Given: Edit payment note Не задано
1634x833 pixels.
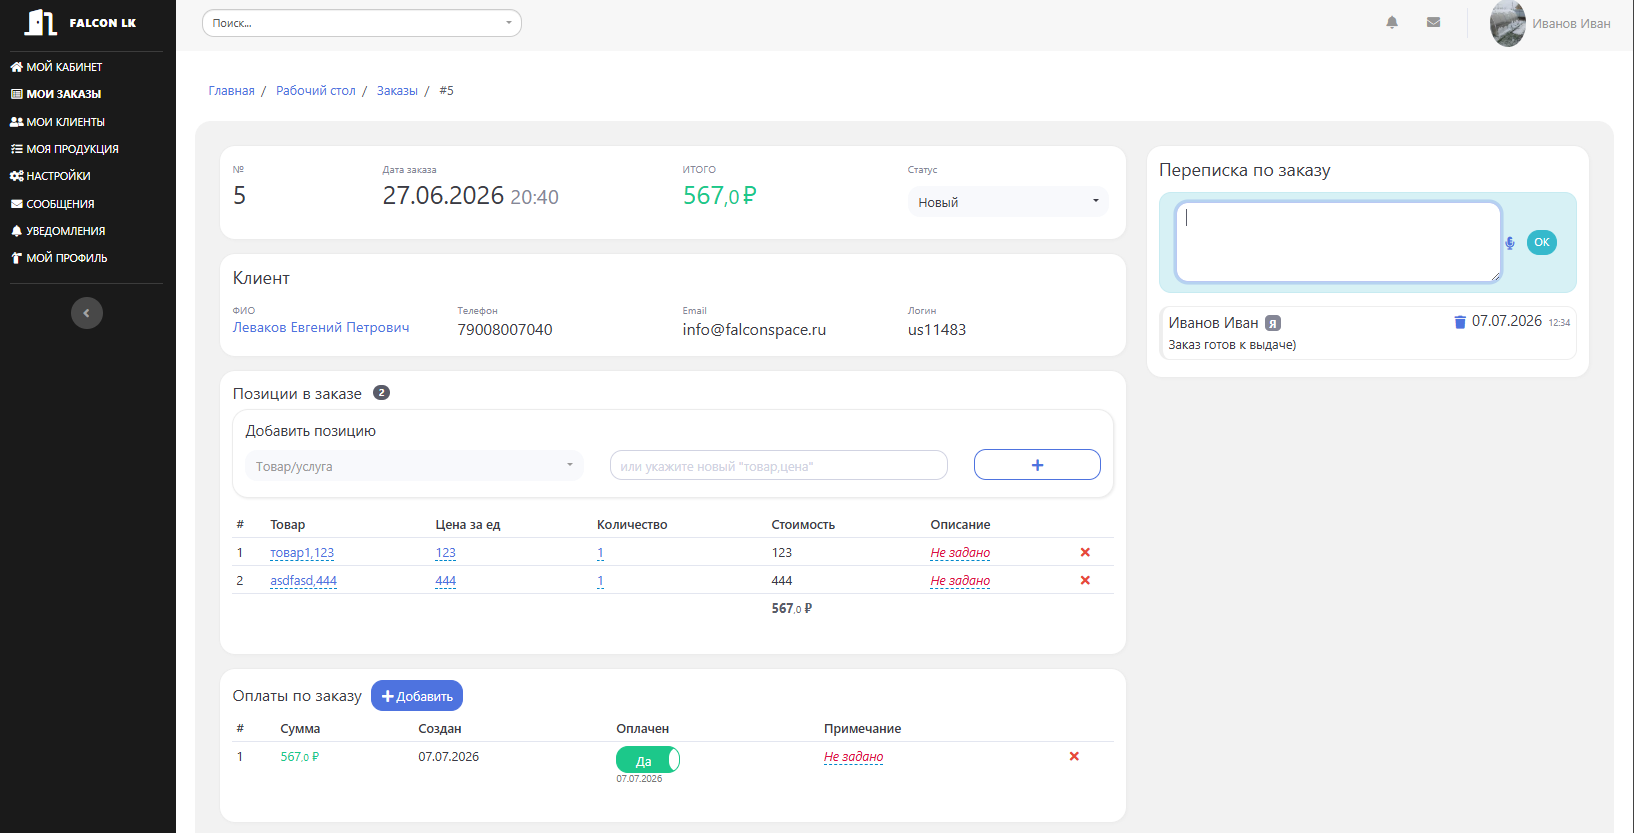Looking at the screenshot, I should [x=853, y=757].
